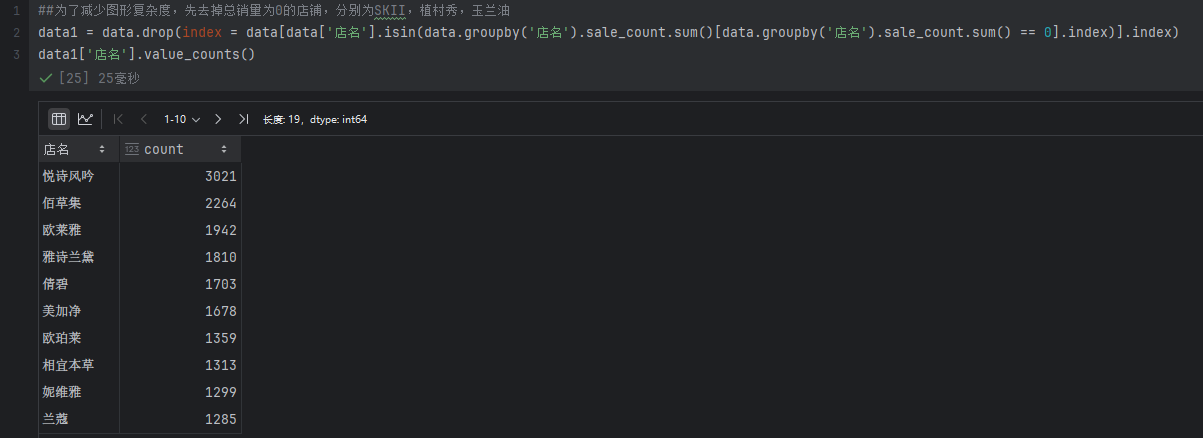
Task: Select the 倩碧 row name
Action: click(55, 284)
